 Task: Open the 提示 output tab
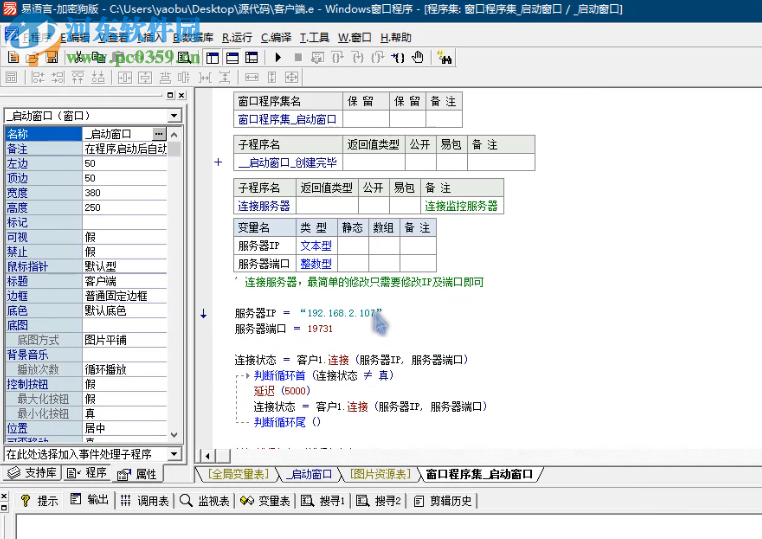(x=40, y=501)
